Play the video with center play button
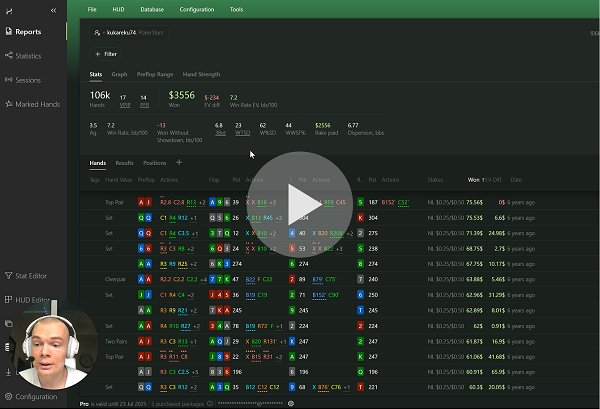 point(300,203)
